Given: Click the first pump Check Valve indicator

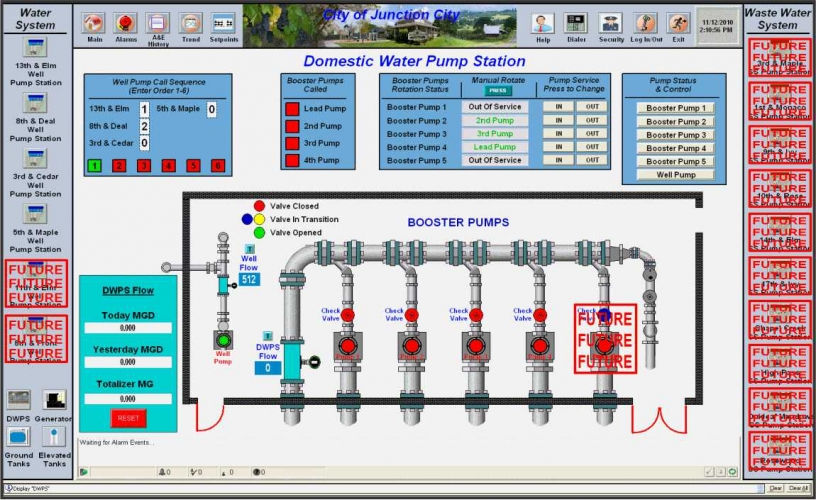Looking at the screenshot, I should [x=348, y=315].
